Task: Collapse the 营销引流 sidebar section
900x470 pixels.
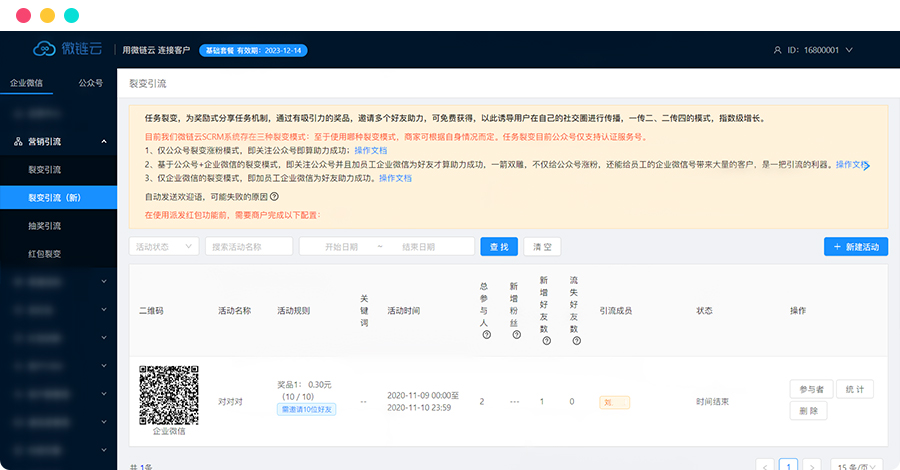Action: click(x=105, y=142)
